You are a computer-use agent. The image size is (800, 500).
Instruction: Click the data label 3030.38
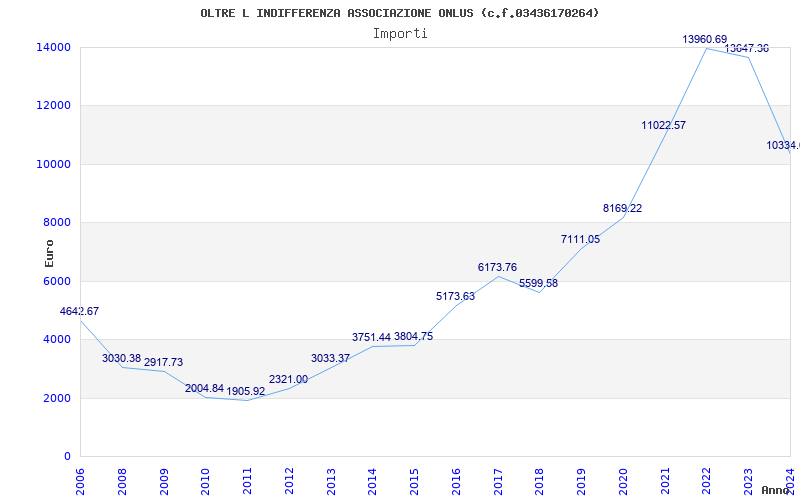(x=121, y=358)
